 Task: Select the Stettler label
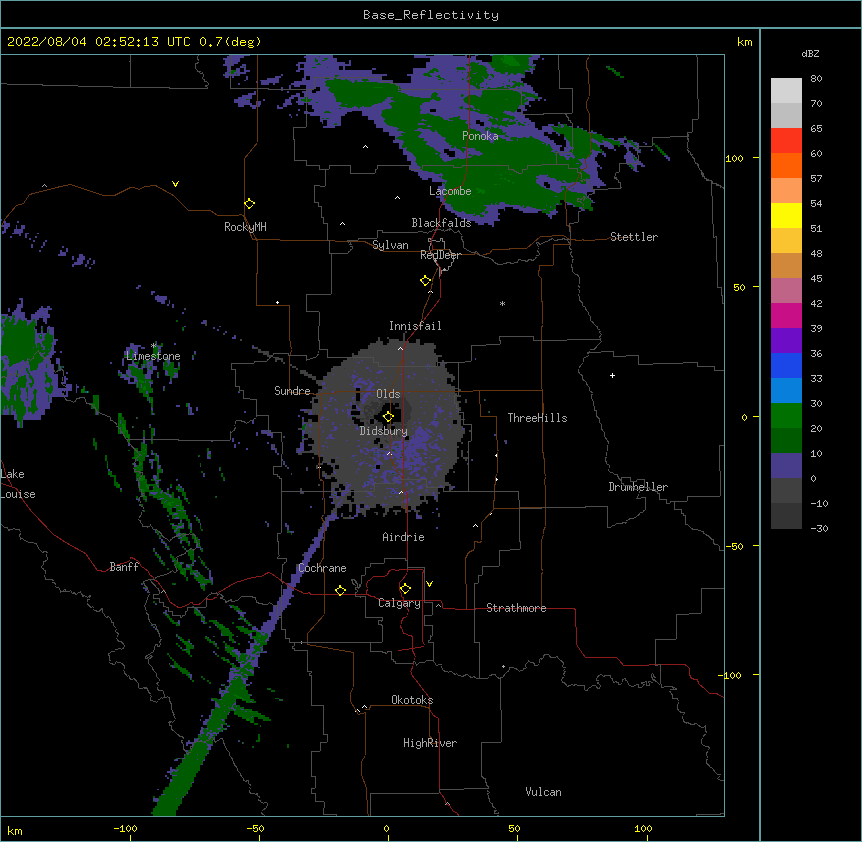click(x=634, y=237)
